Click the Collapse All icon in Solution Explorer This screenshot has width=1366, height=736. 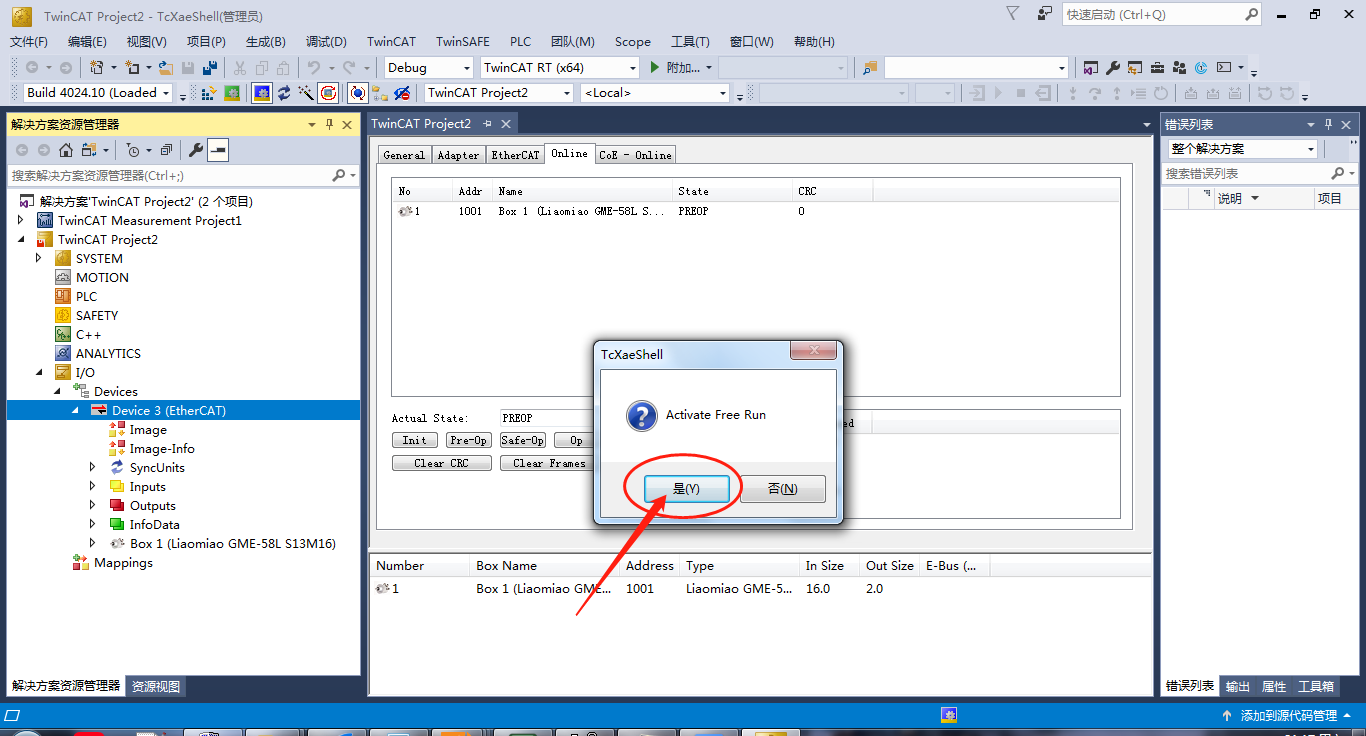tap(166, 150)
